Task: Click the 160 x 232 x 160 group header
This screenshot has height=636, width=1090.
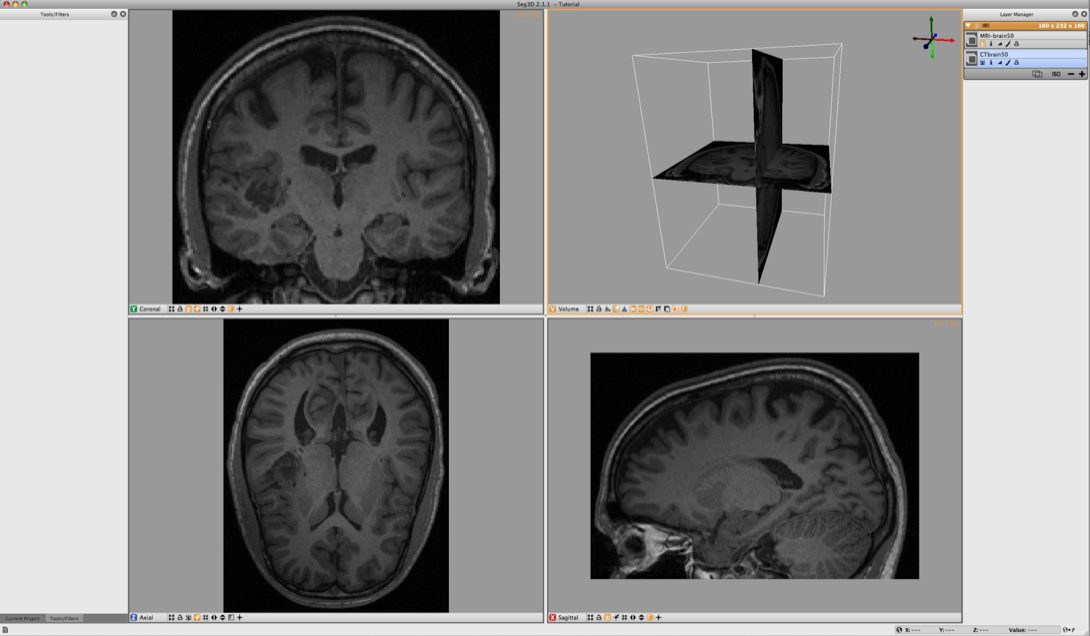Action: 1025,26
